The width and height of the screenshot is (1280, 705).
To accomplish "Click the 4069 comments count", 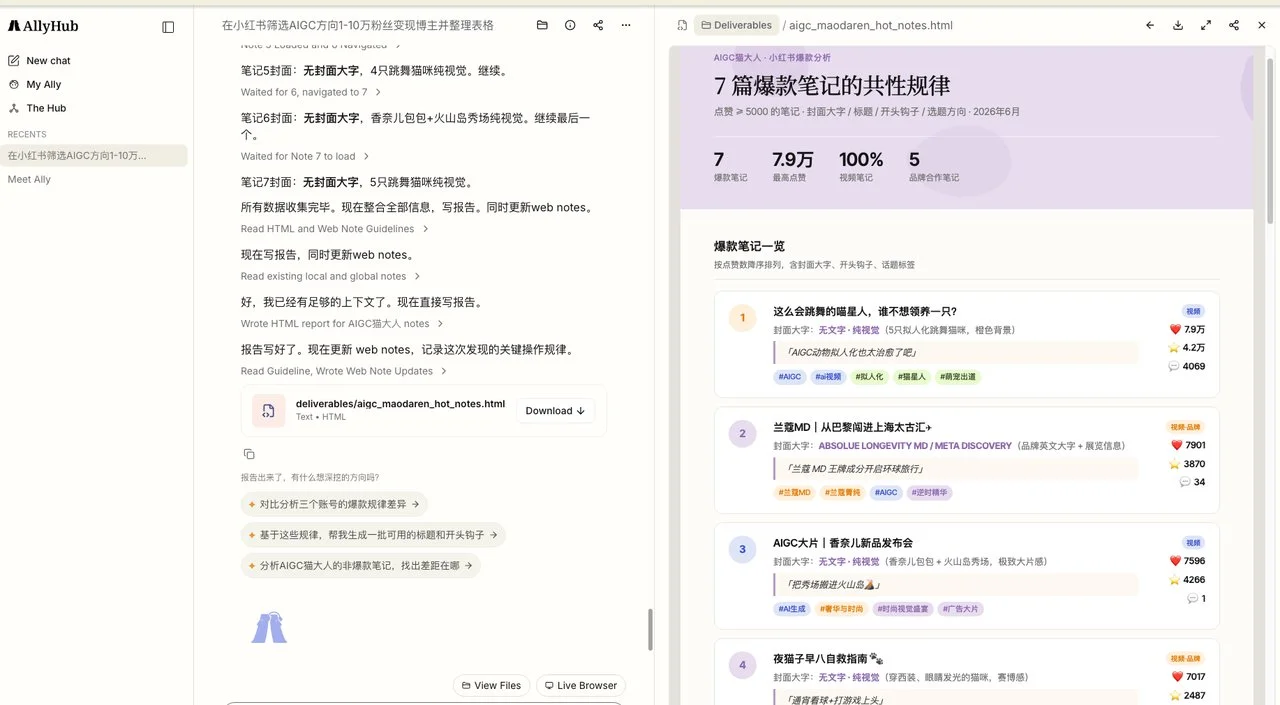I will 1187,367.
